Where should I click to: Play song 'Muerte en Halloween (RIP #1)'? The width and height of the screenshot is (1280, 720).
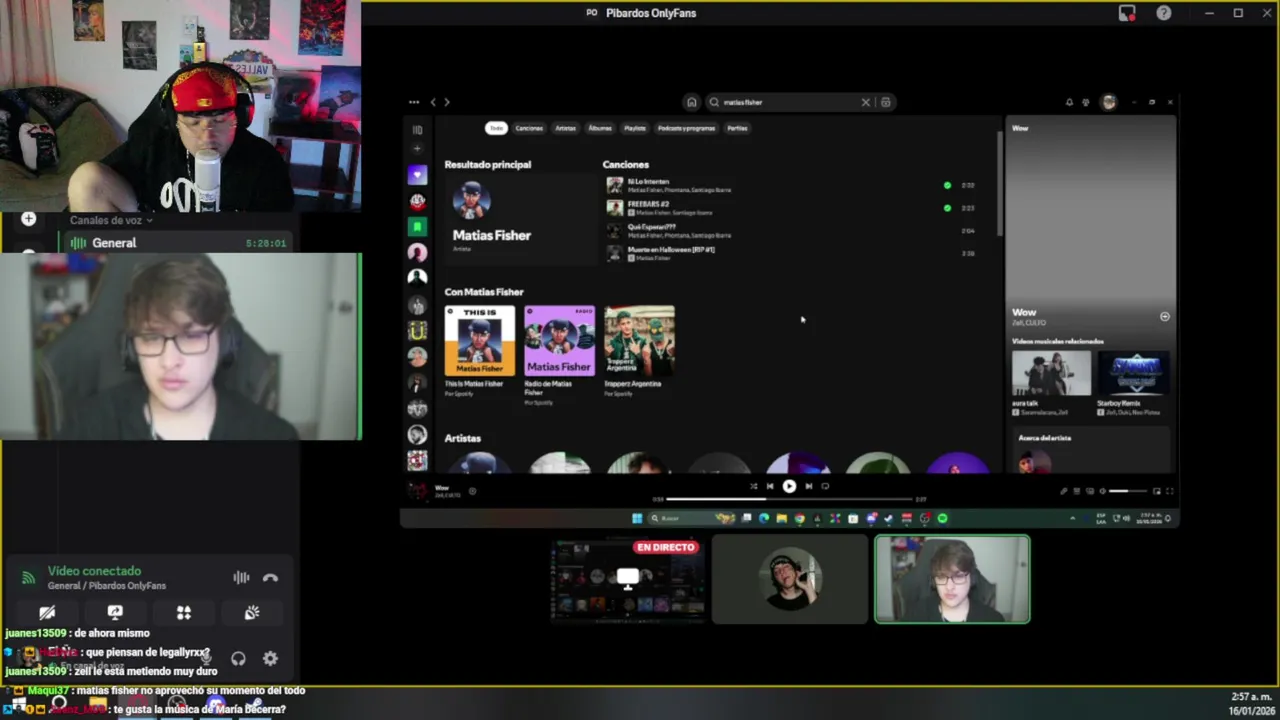[614, 254]
